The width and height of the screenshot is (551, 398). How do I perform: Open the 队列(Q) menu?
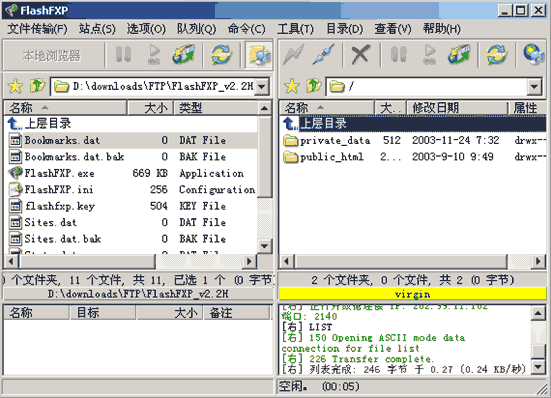point(196,29)
